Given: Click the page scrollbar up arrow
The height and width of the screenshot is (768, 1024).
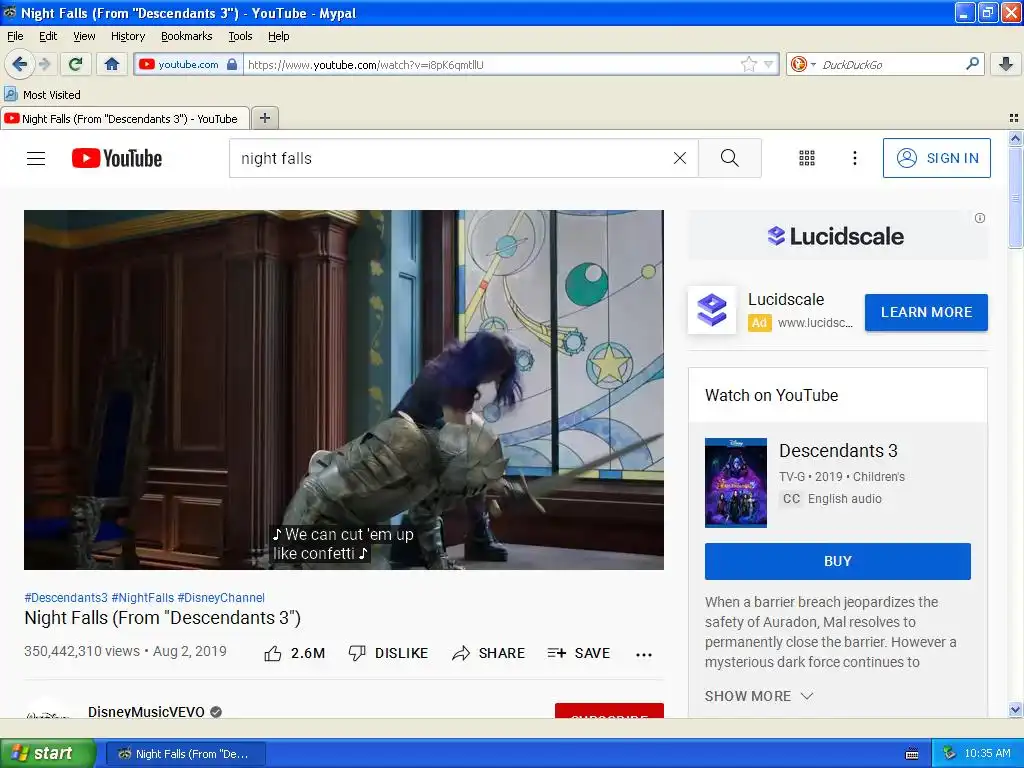Looking at the screenshot, I should (x=1015, y=138).
